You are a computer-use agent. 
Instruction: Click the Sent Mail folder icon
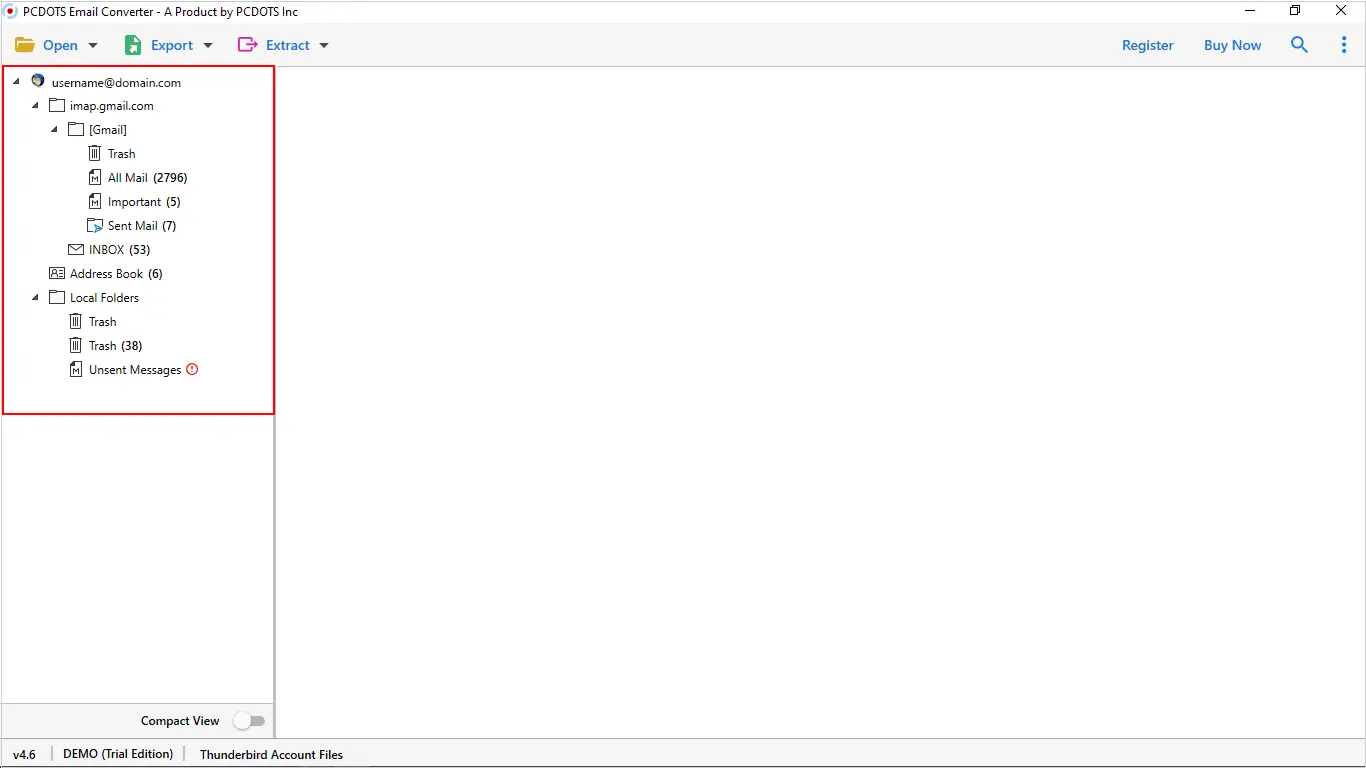(95, 225)
